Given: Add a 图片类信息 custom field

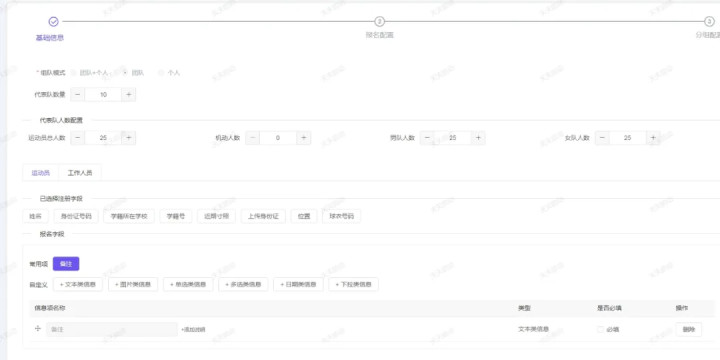Looking at the screenshot, I should (x=133, y=284).
